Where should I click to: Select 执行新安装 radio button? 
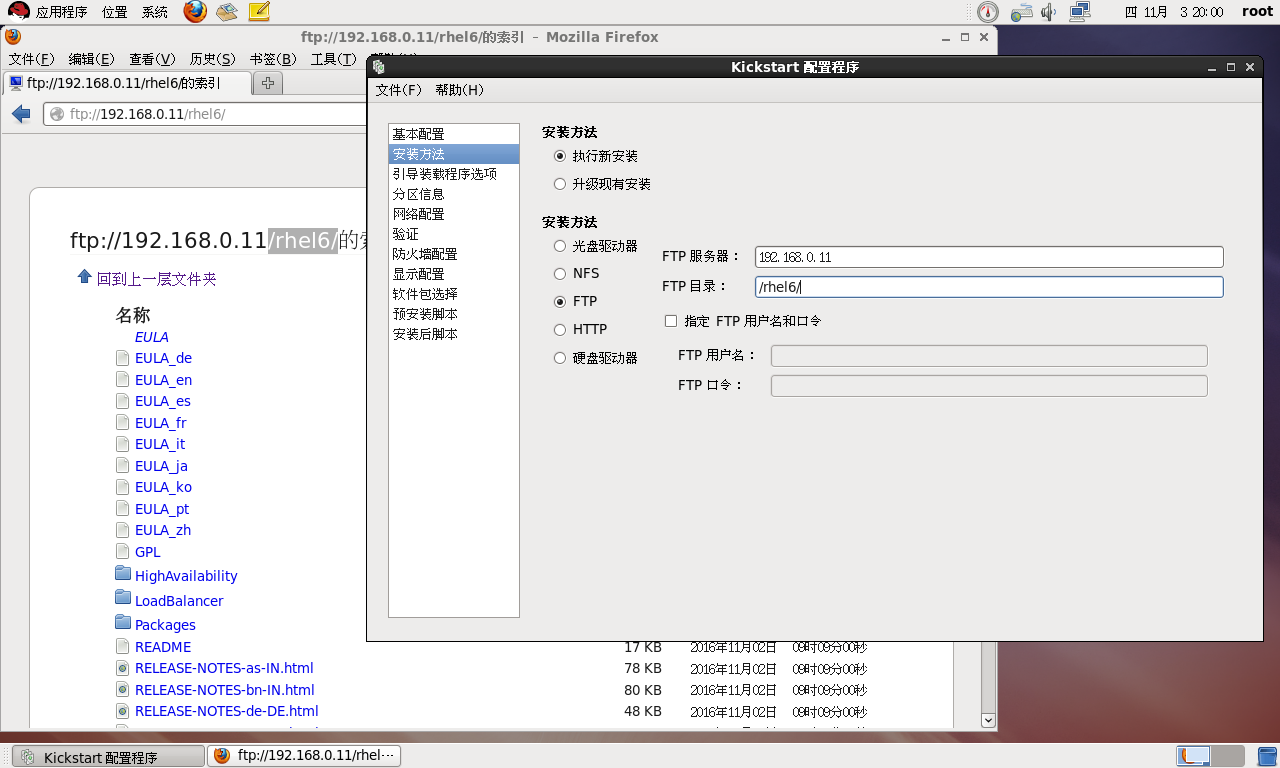click(560, 156)
